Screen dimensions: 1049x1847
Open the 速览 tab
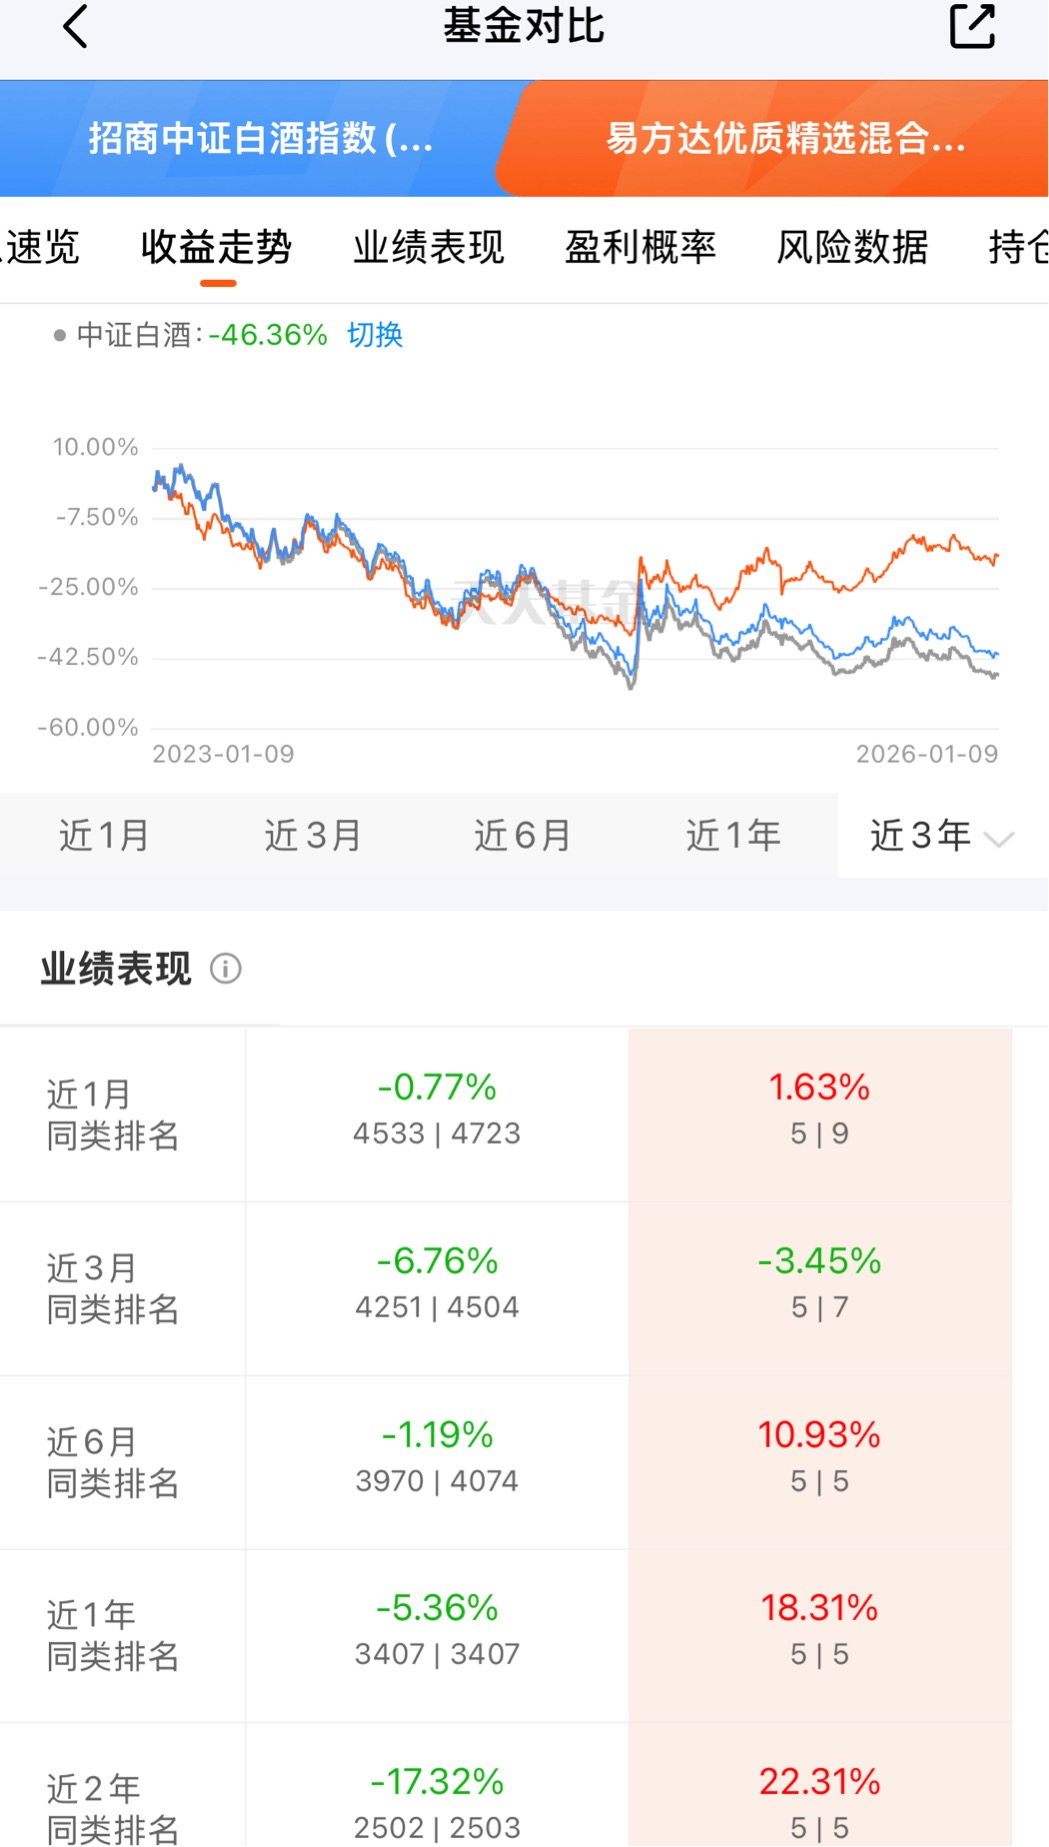coord(42,247)
